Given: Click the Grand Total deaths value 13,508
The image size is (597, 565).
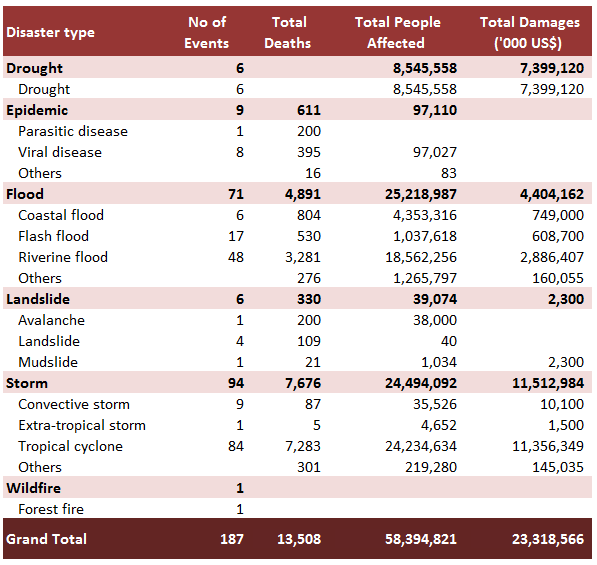Looking at the screenshot, I should (299, 539).
